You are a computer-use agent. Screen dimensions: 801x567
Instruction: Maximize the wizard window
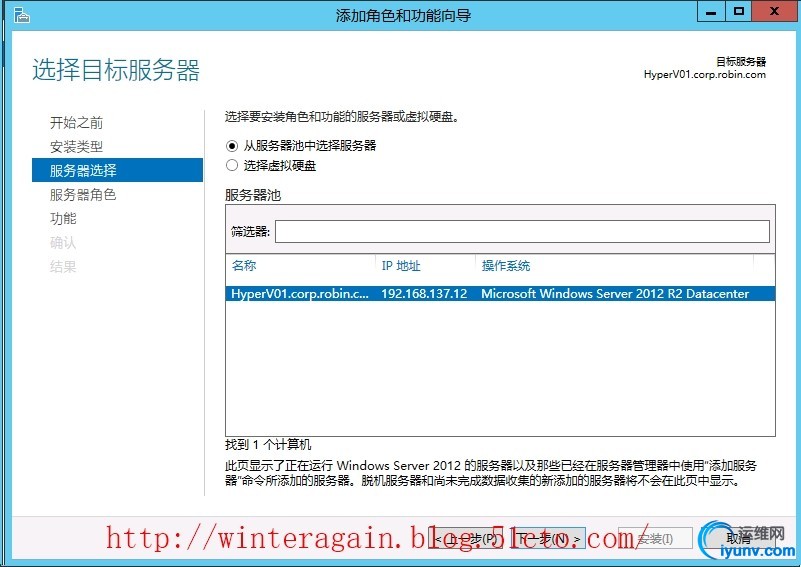point(738,12)
